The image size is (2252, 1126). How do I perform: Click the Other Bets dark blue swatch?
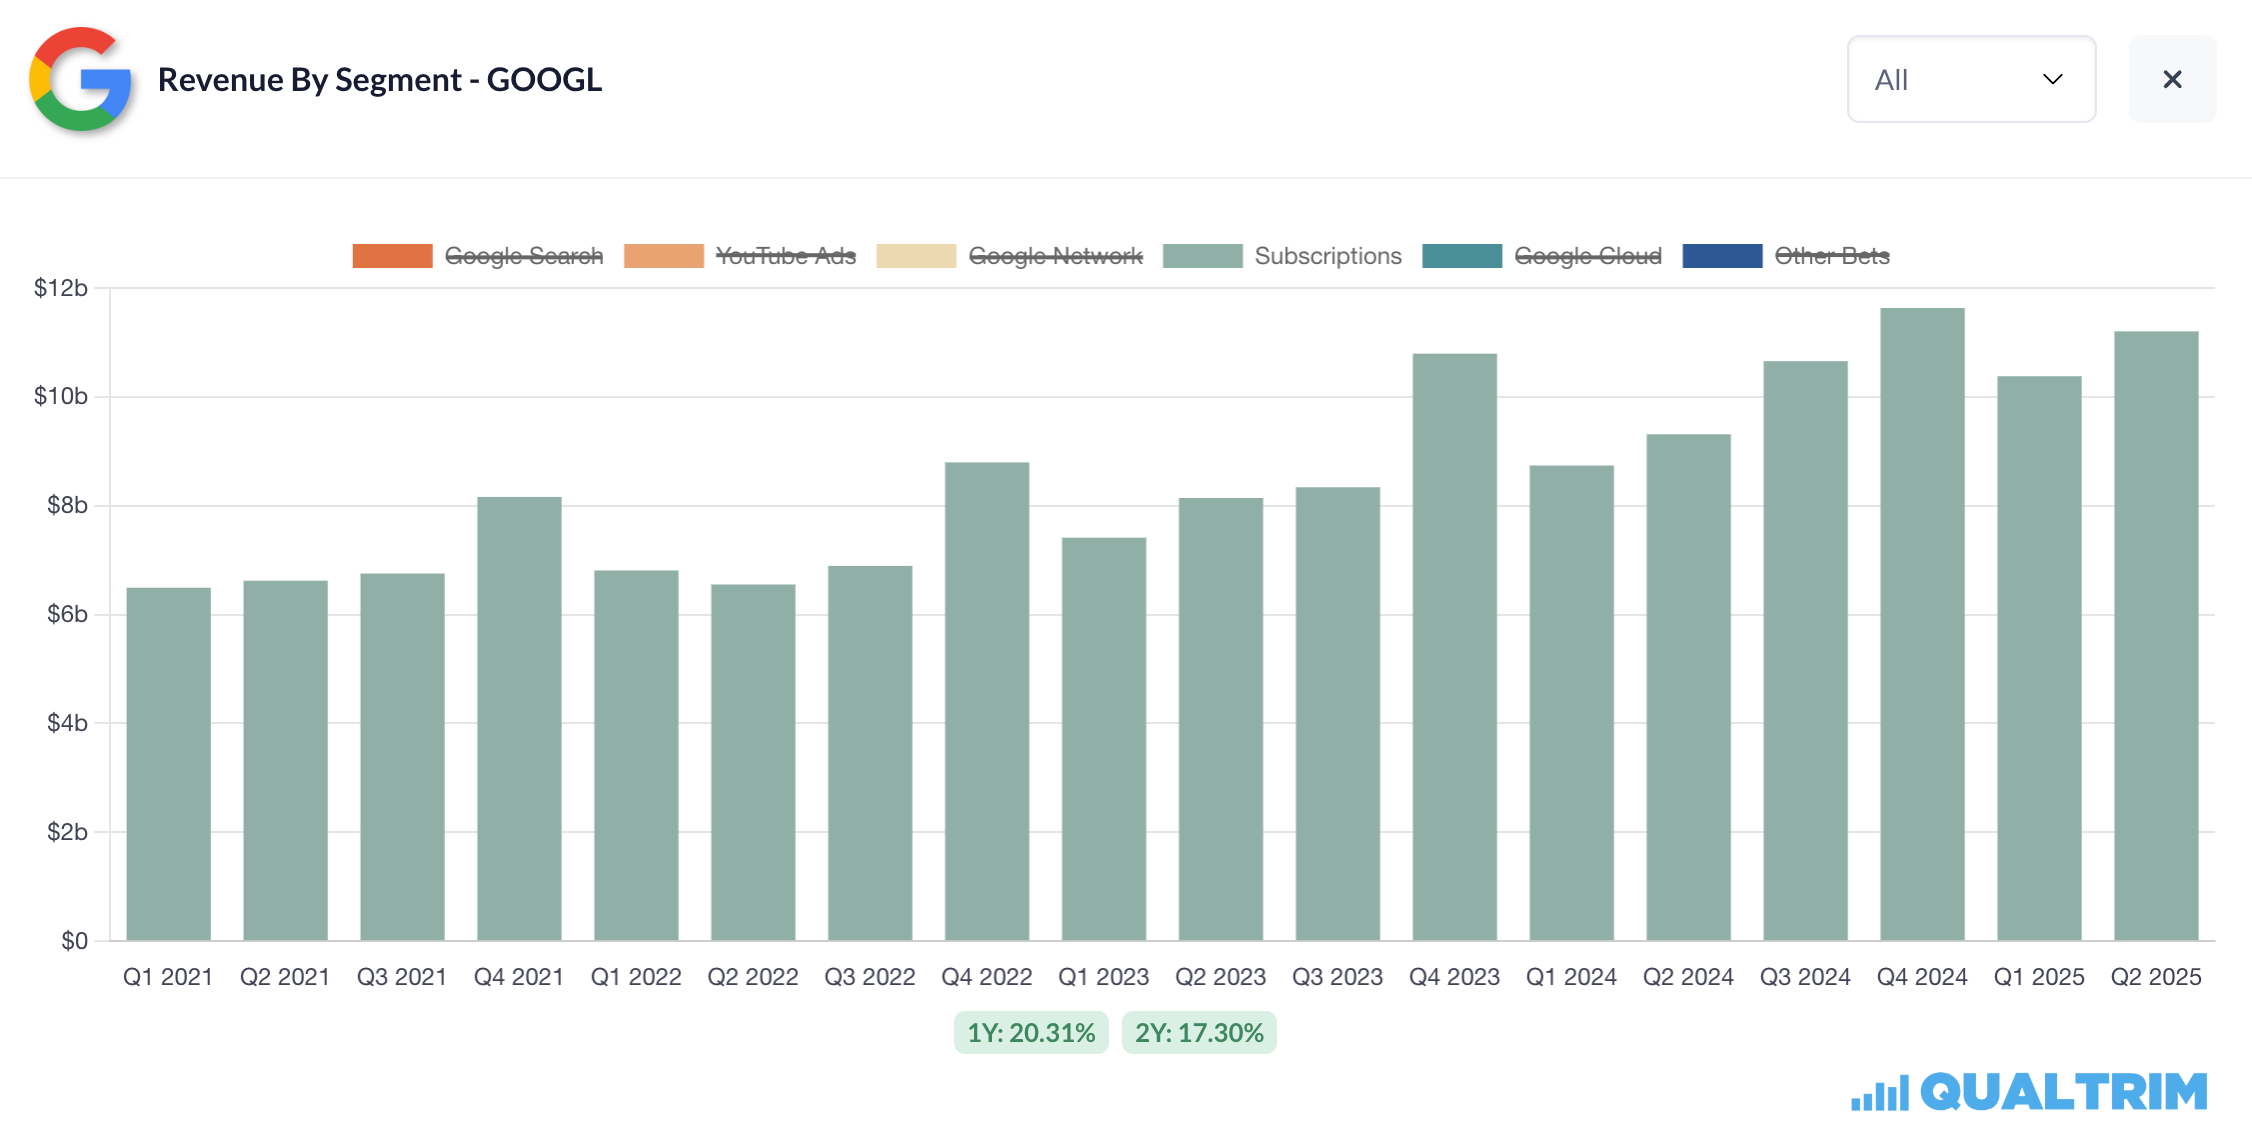pos(1722,256)
